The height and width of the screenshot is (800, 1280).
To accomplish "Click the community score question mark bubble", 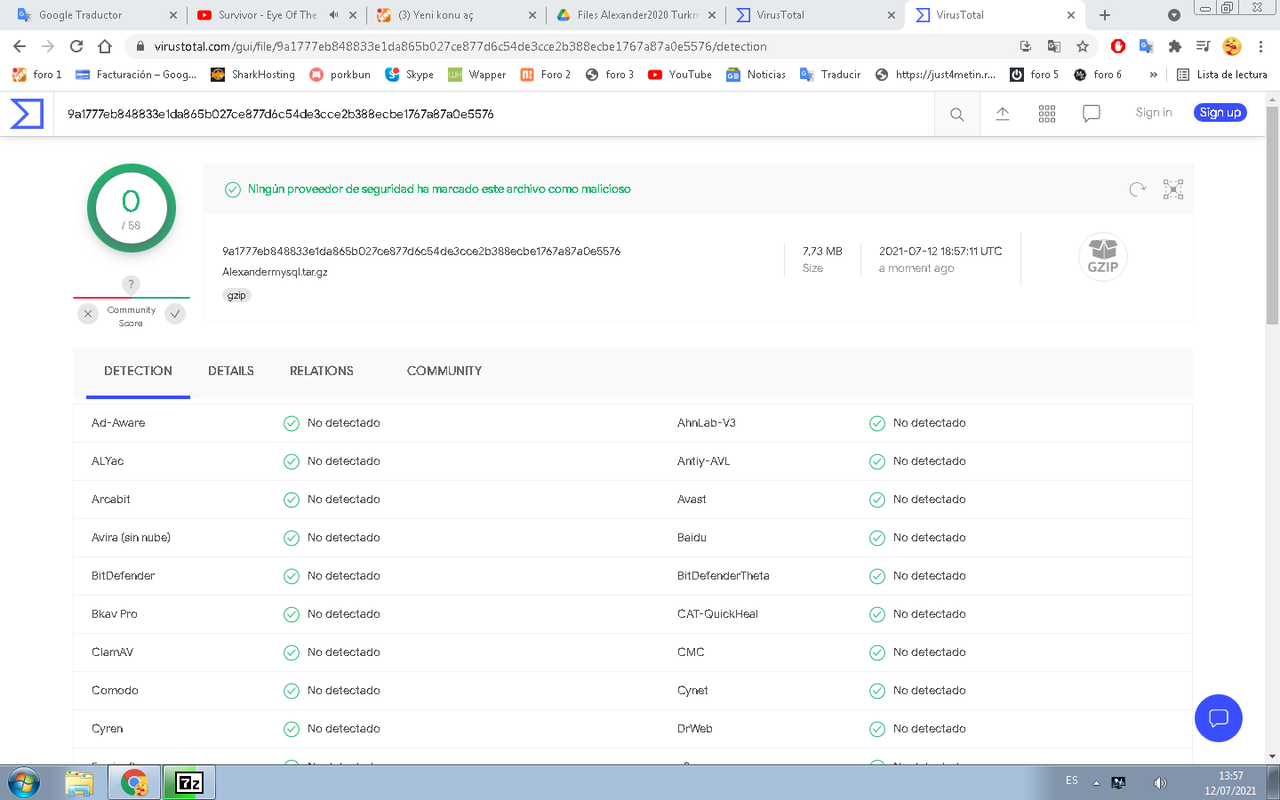I will 131,285.
